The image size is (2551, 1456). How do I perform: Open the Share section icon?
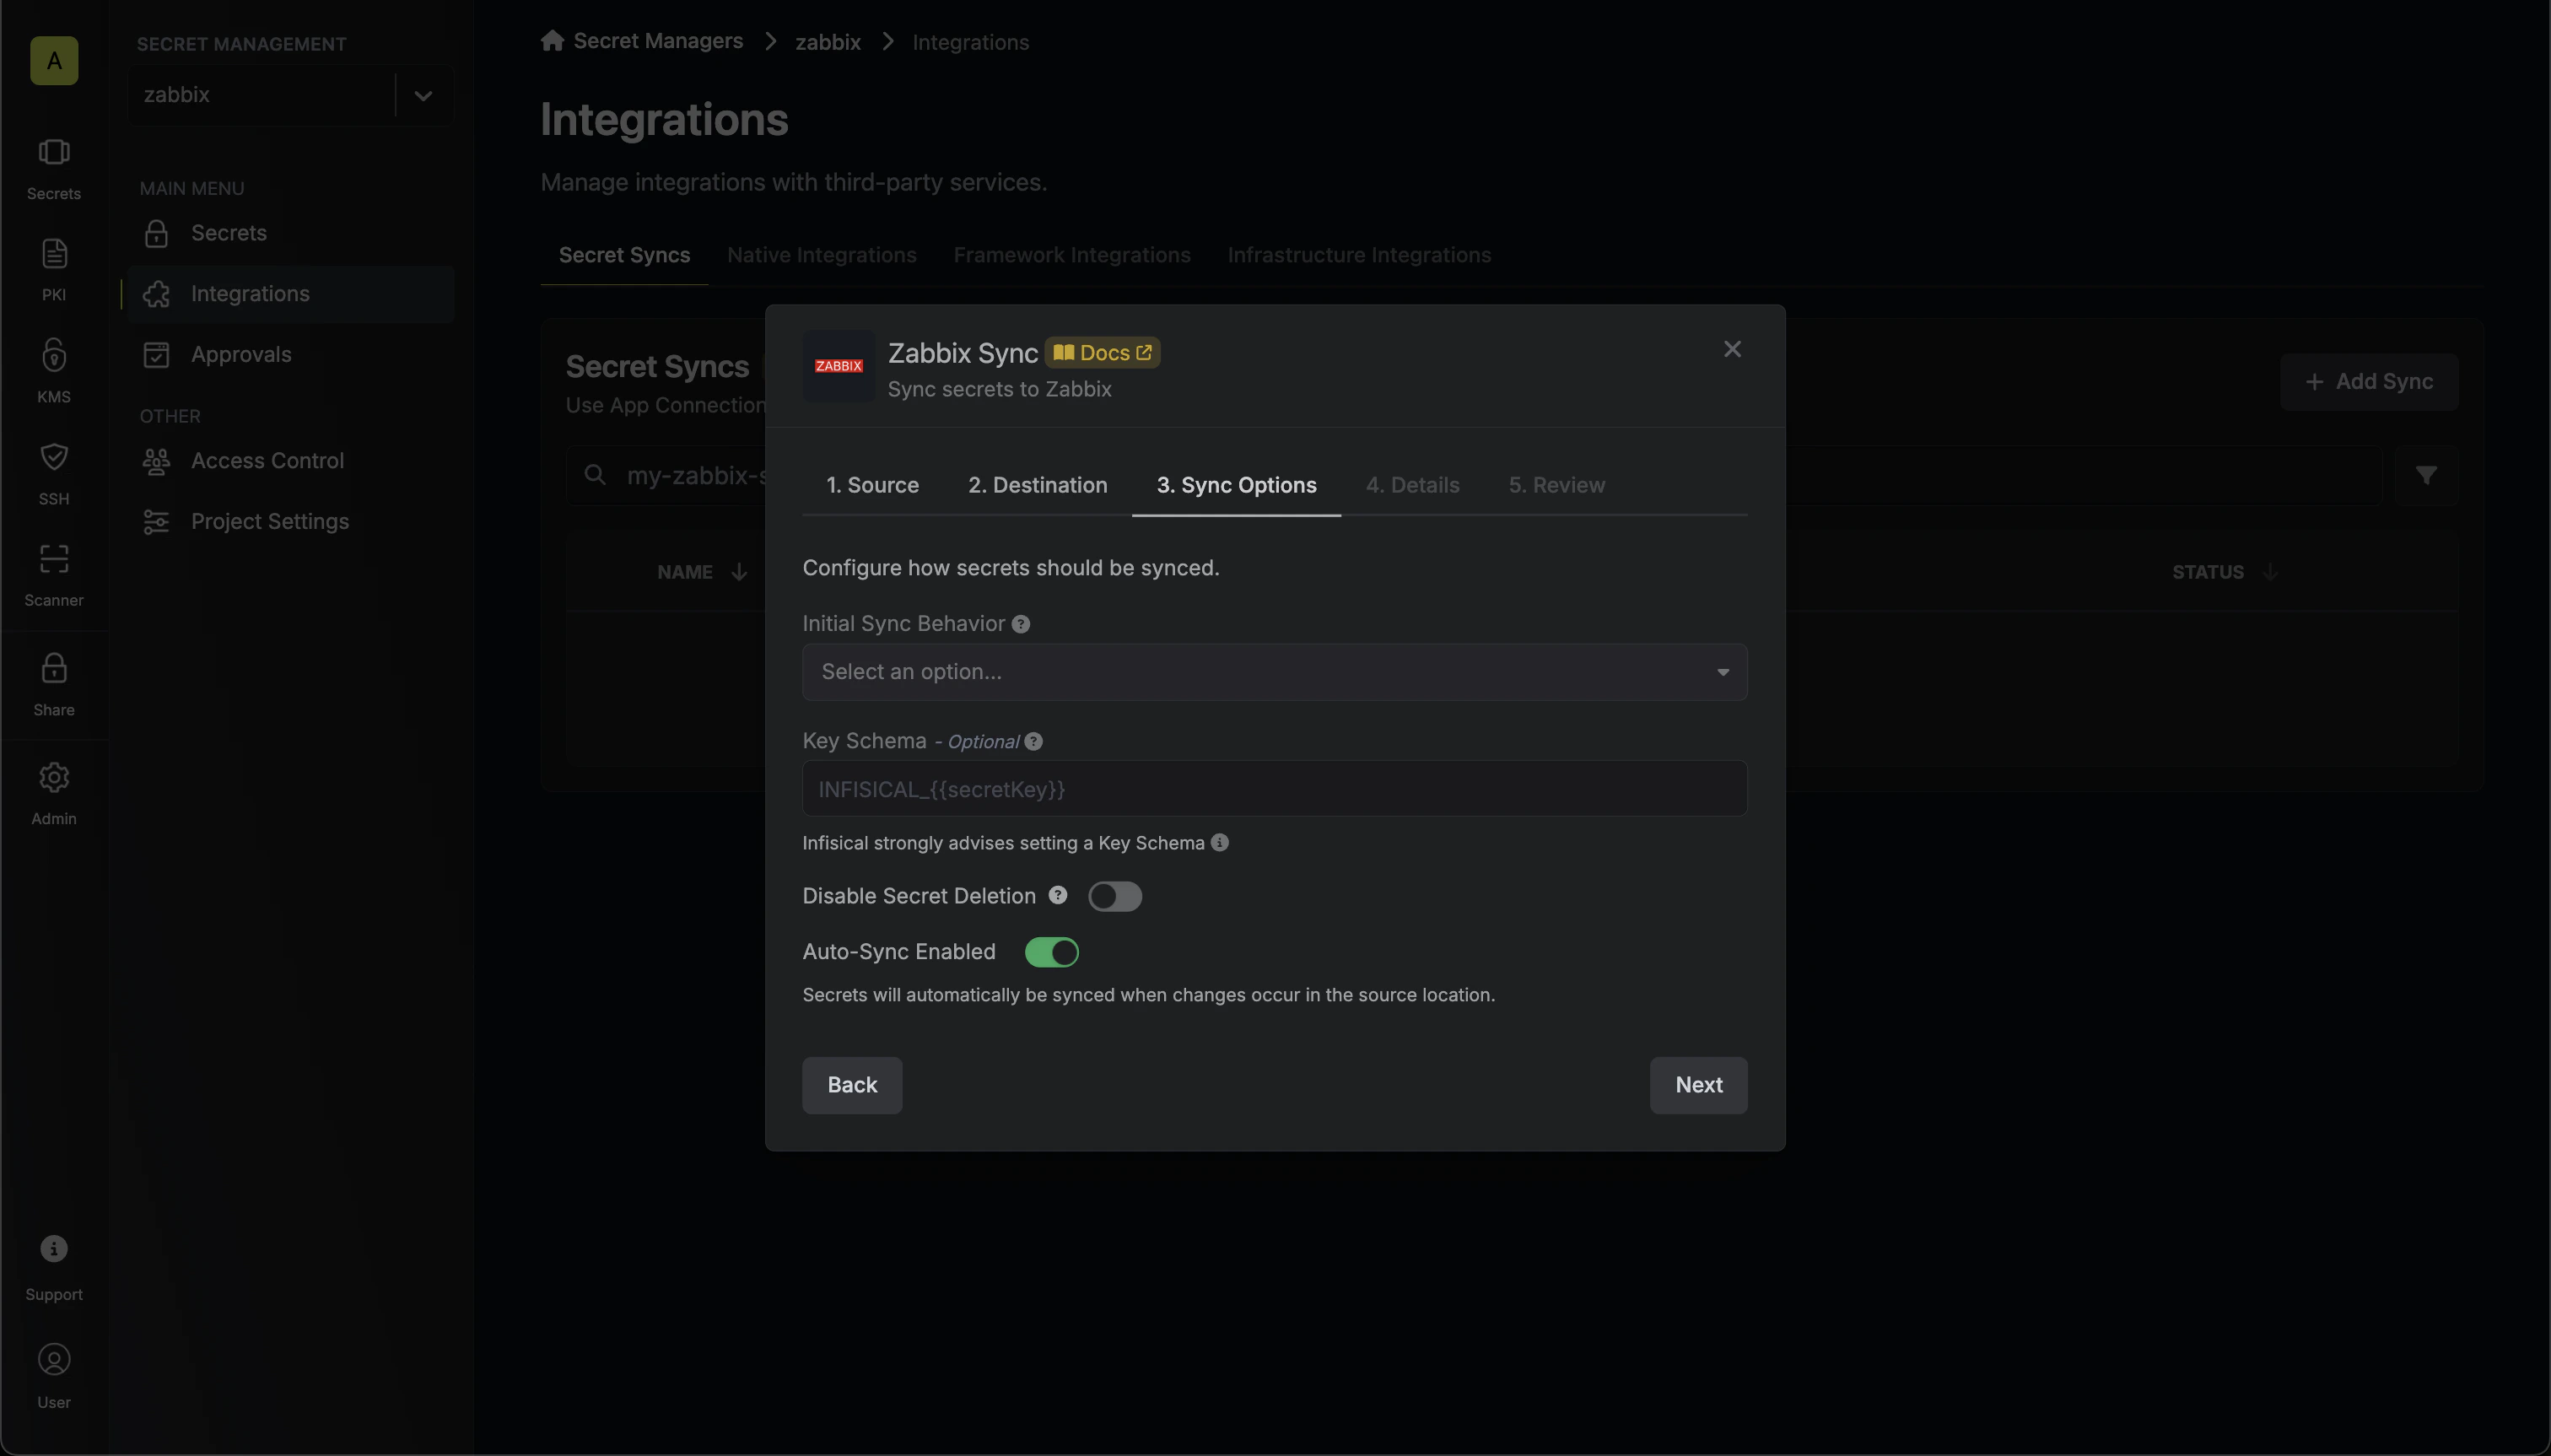tap(54, 684)
